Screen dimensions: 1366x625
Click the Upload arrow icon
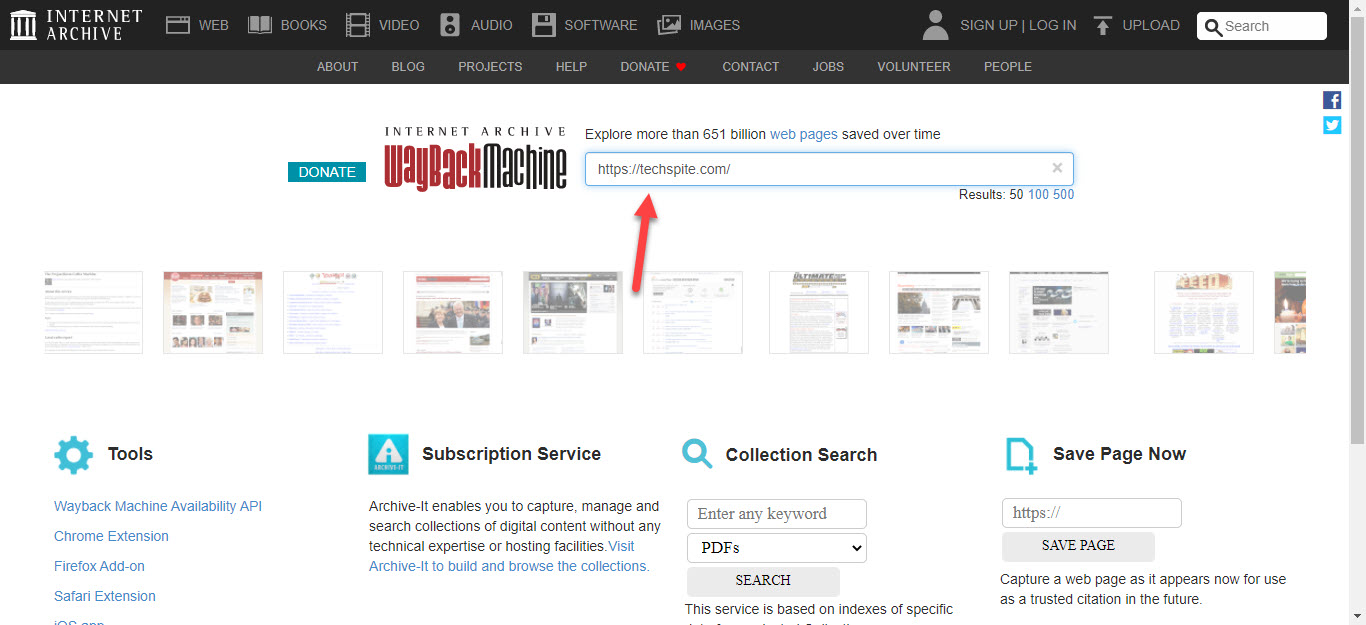[x=1103, y=25]
